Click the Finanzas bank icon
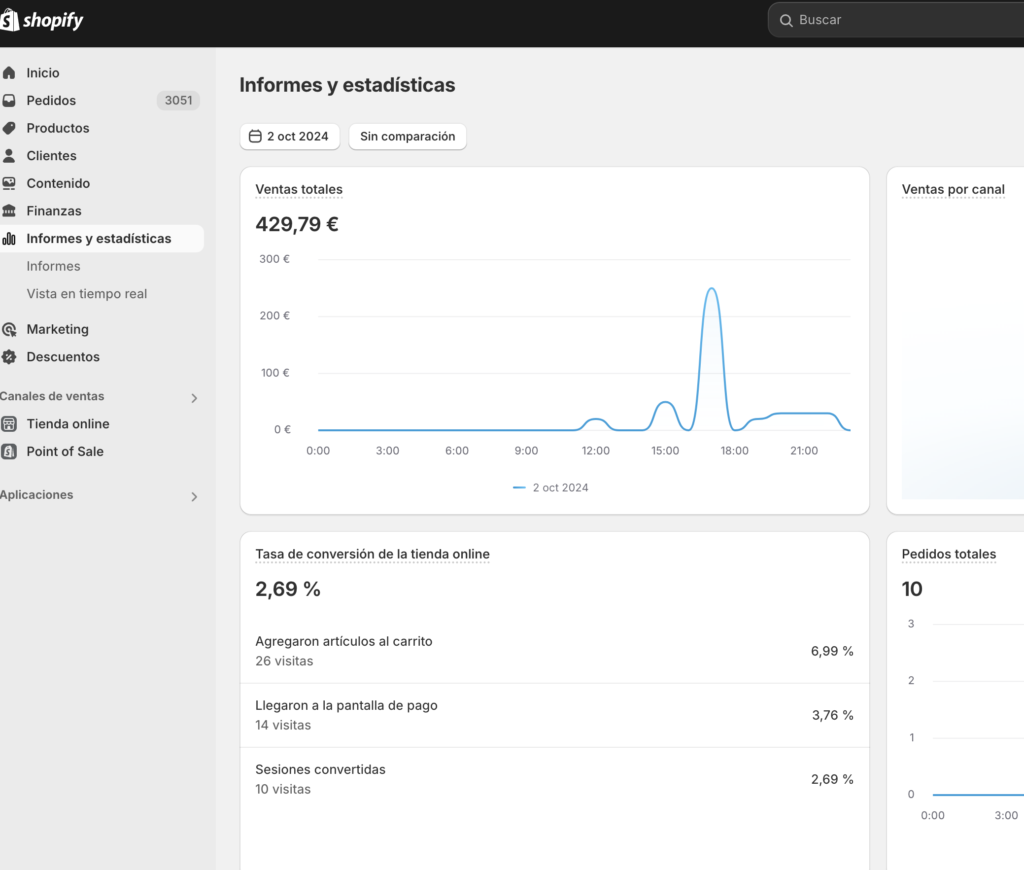 (9, 211)
